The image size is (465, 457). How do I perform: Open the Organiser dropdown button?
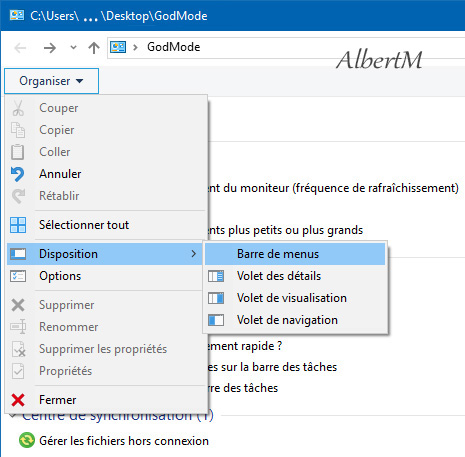click(51, 81)
